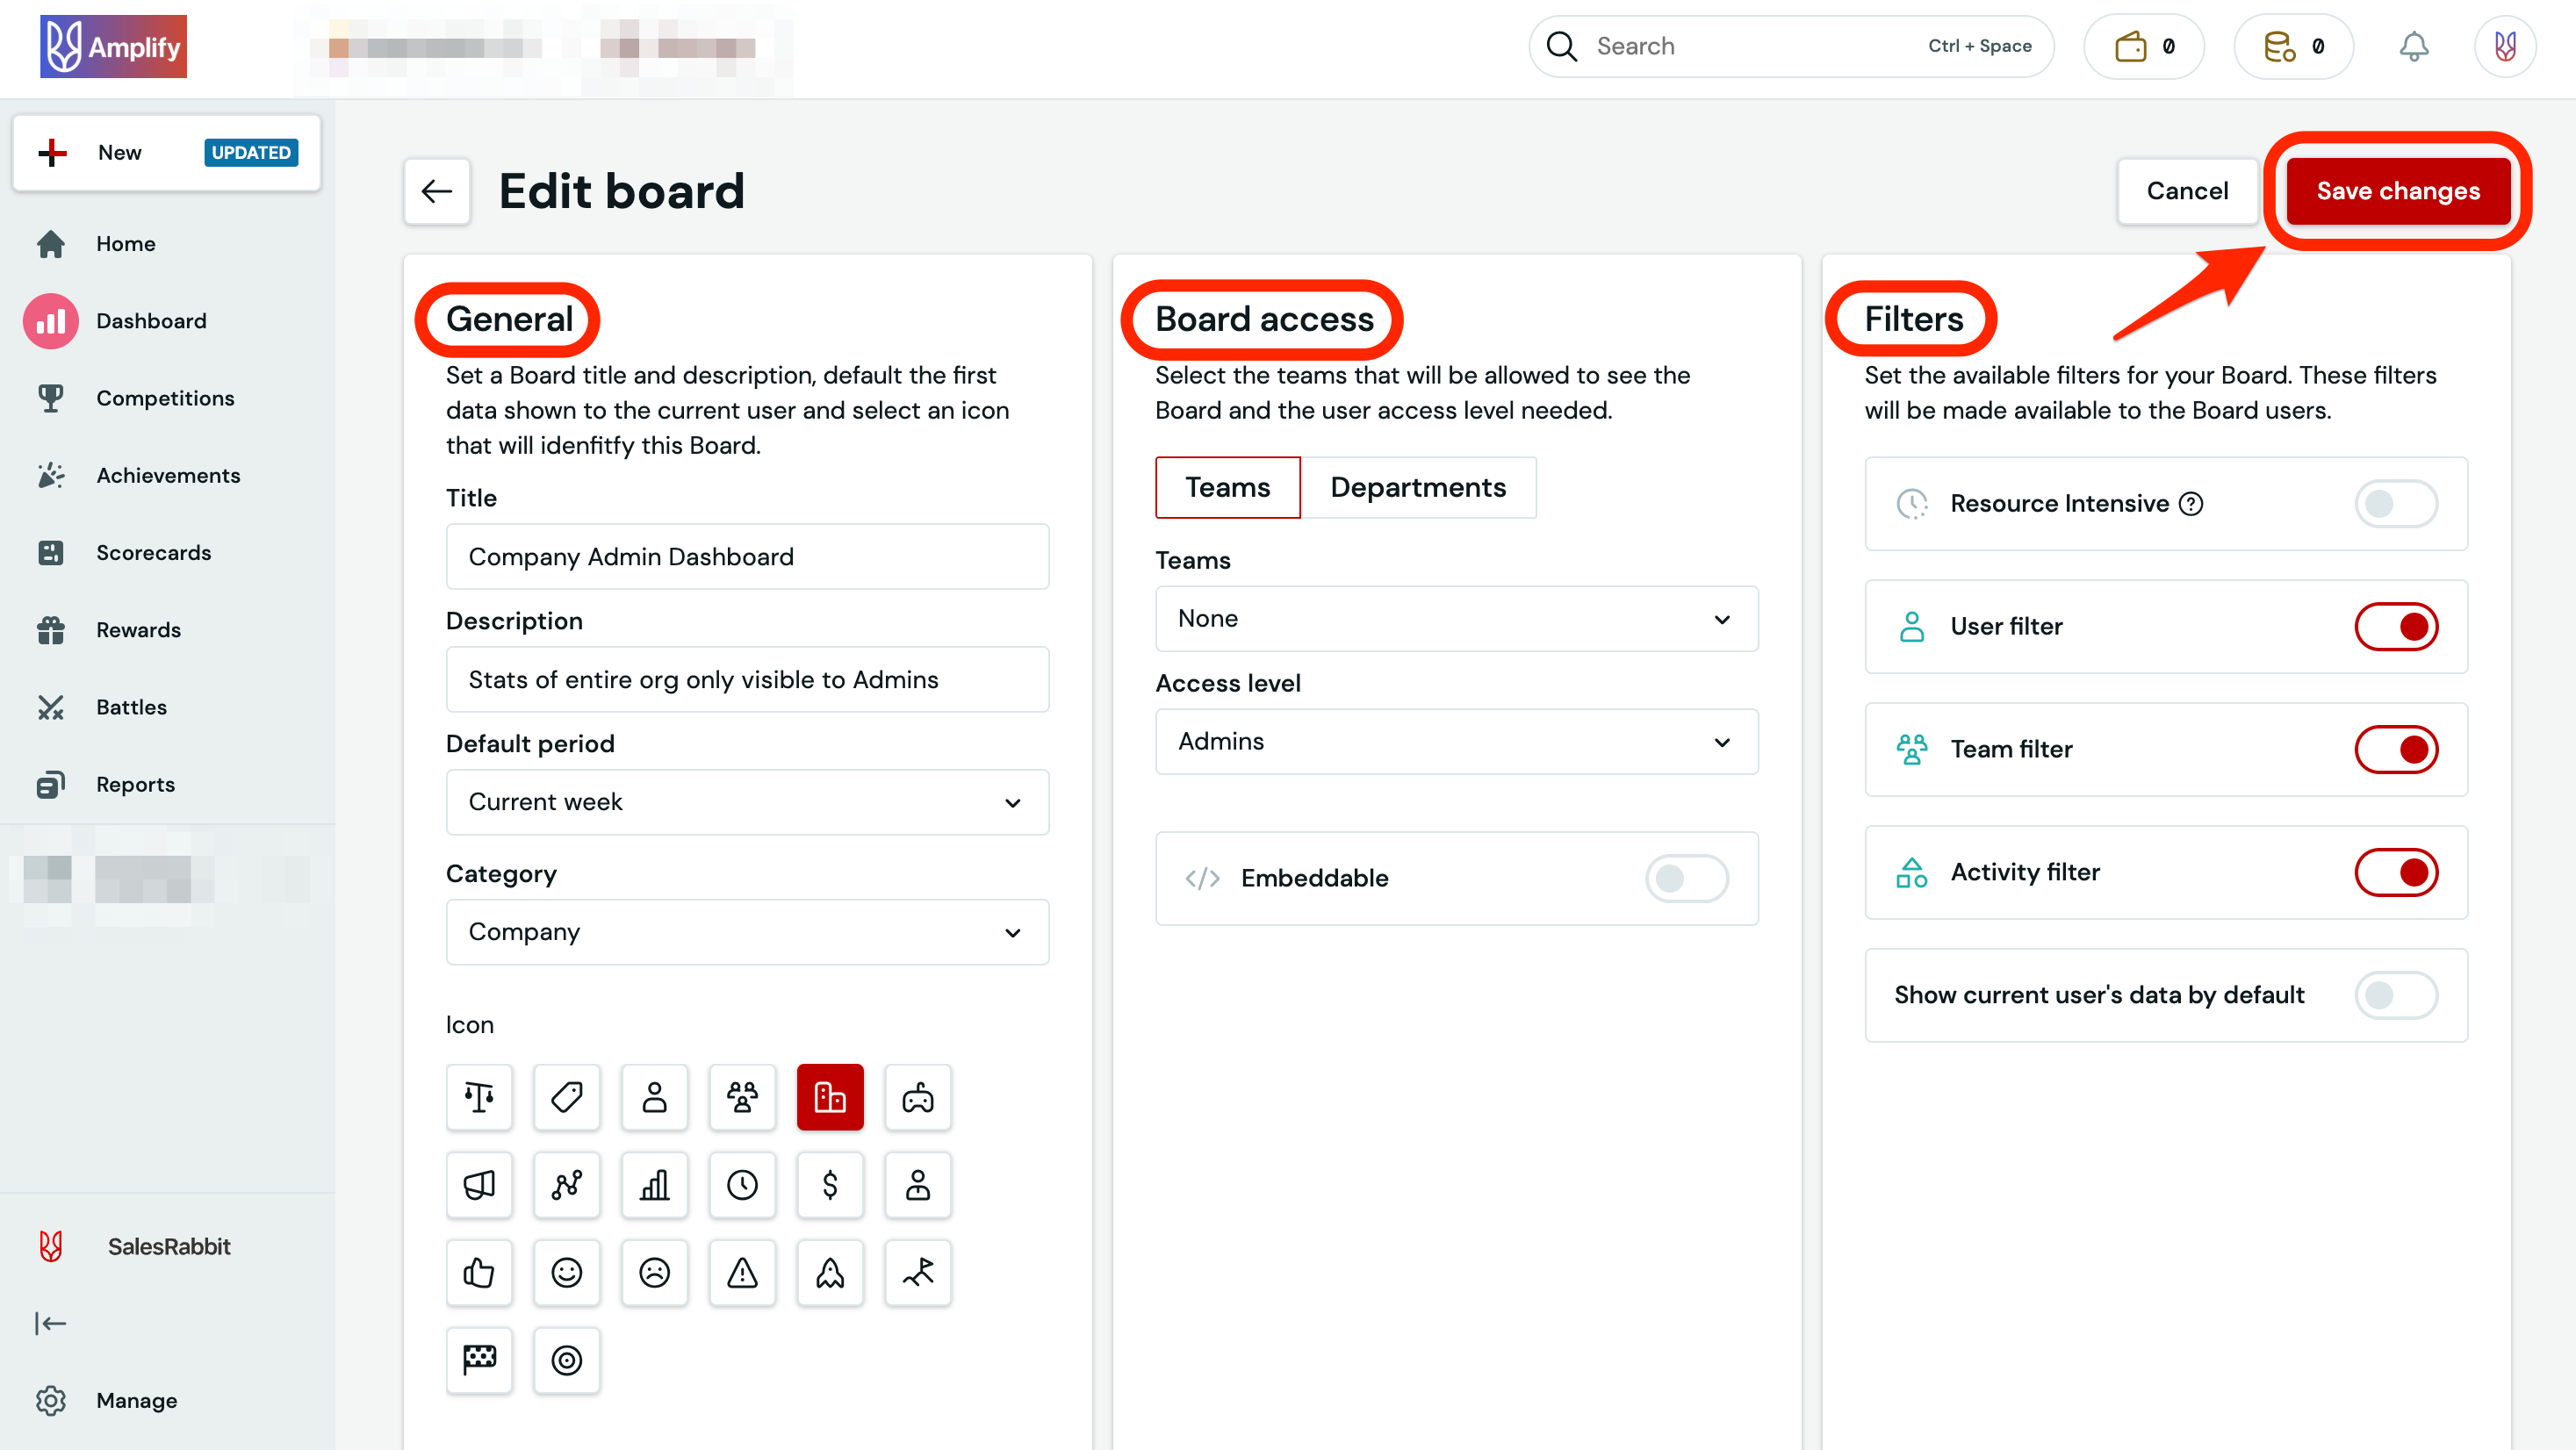The image size is (2576, 1450).
Task: Pick the thumbs up board icon
Action: [x=479, y=1273]
